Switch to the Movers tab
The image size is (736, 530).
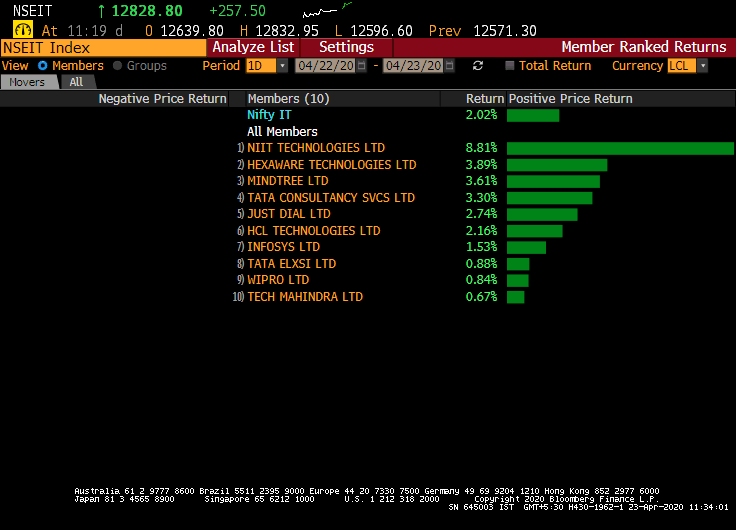click(27, 82)
